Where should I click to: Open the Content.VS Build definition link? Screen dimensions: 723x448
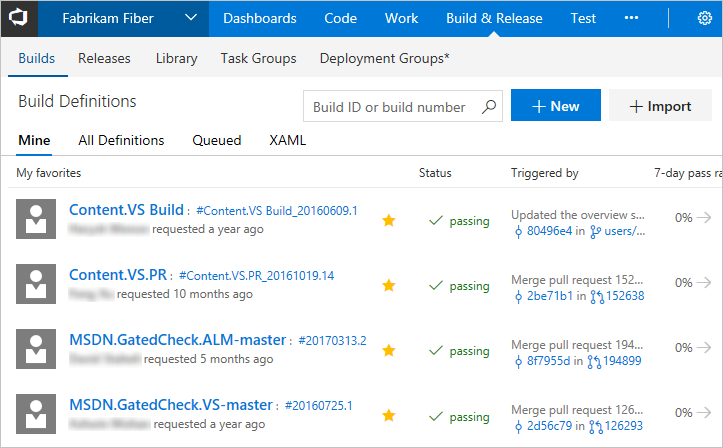coord(126,210)
